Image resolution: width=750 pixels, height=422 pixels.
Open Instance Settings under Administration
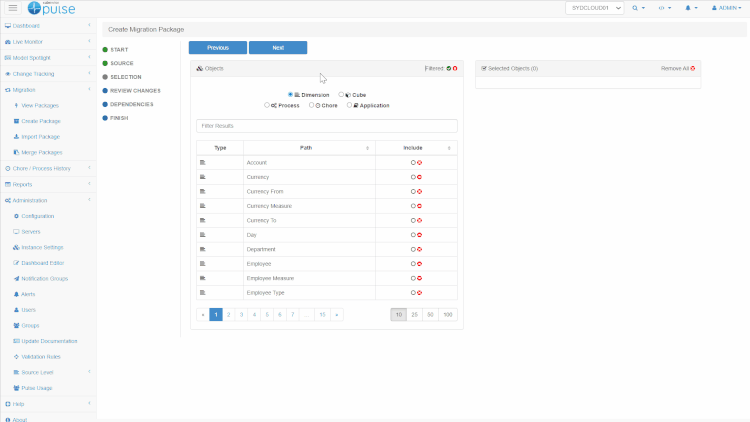pyautogui.click(x=42, y=247)
